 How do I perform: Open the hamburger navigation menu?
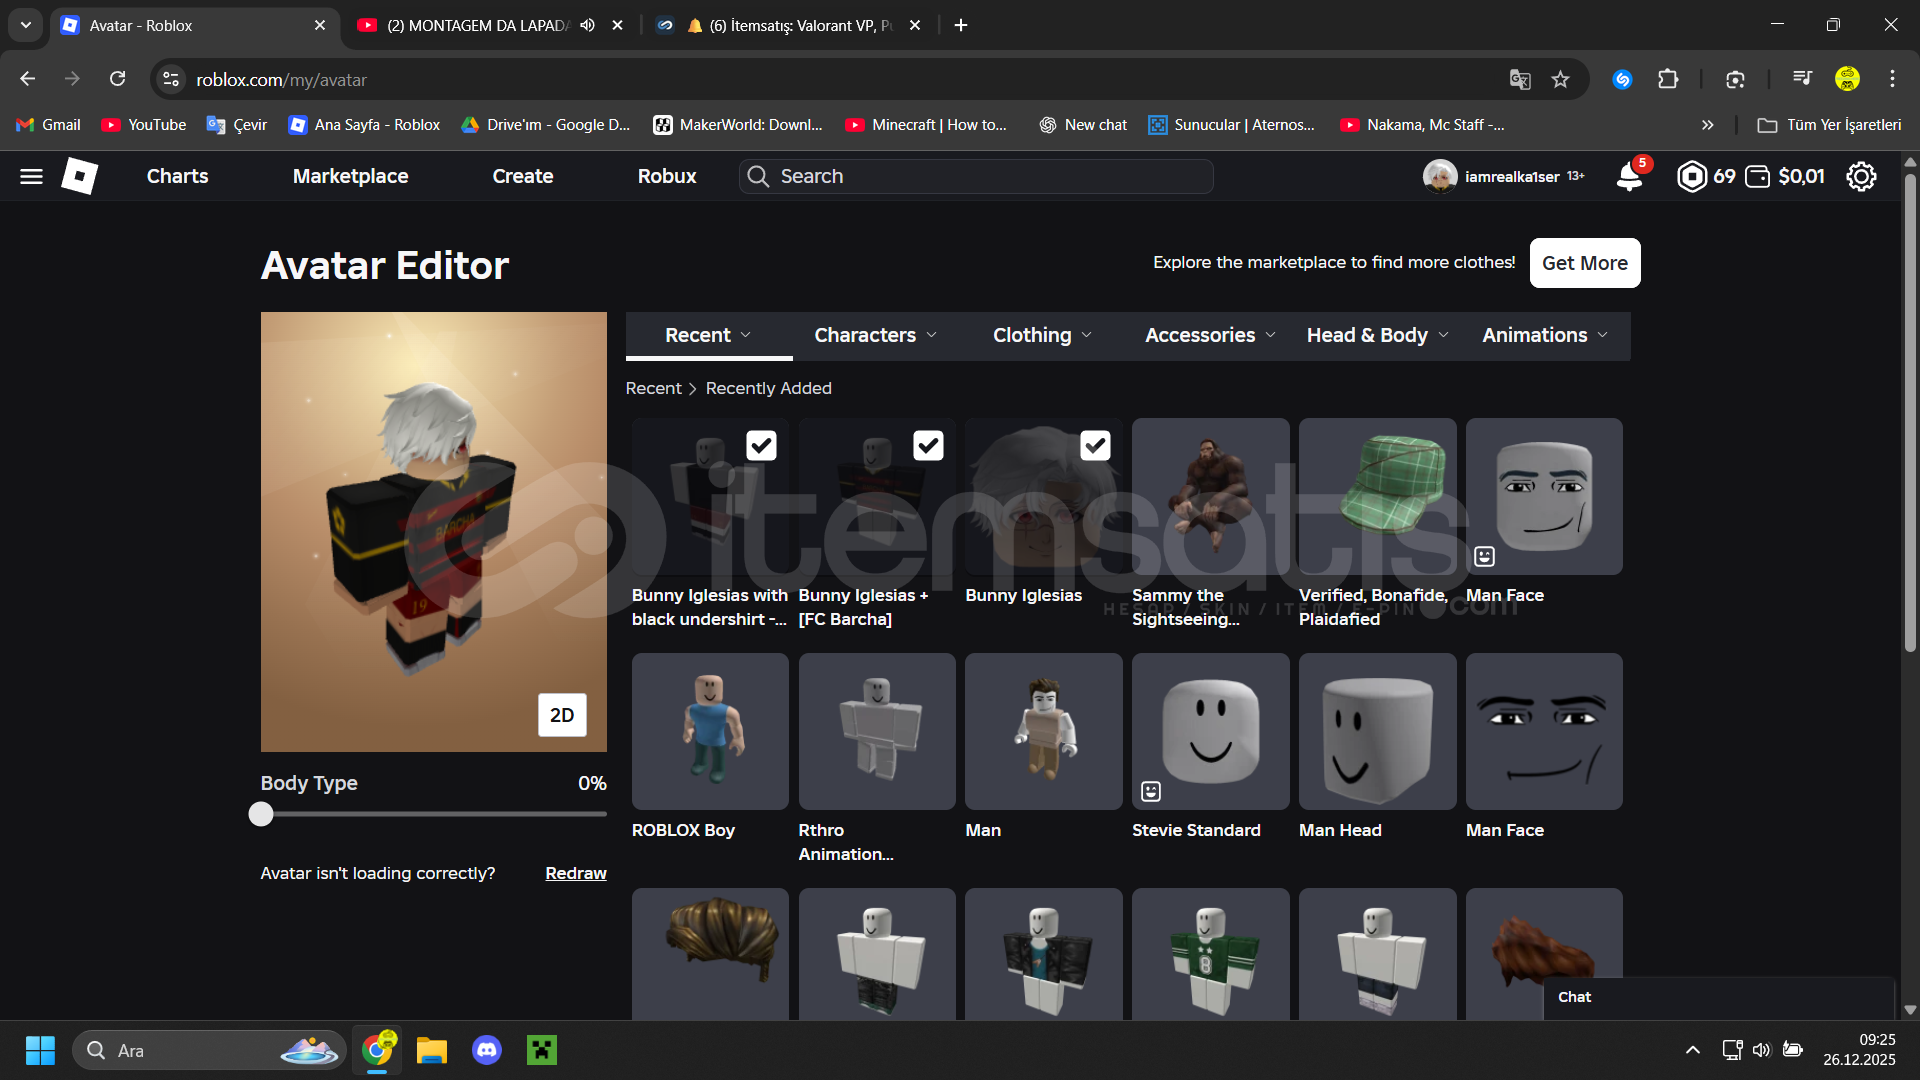(31, 177)
